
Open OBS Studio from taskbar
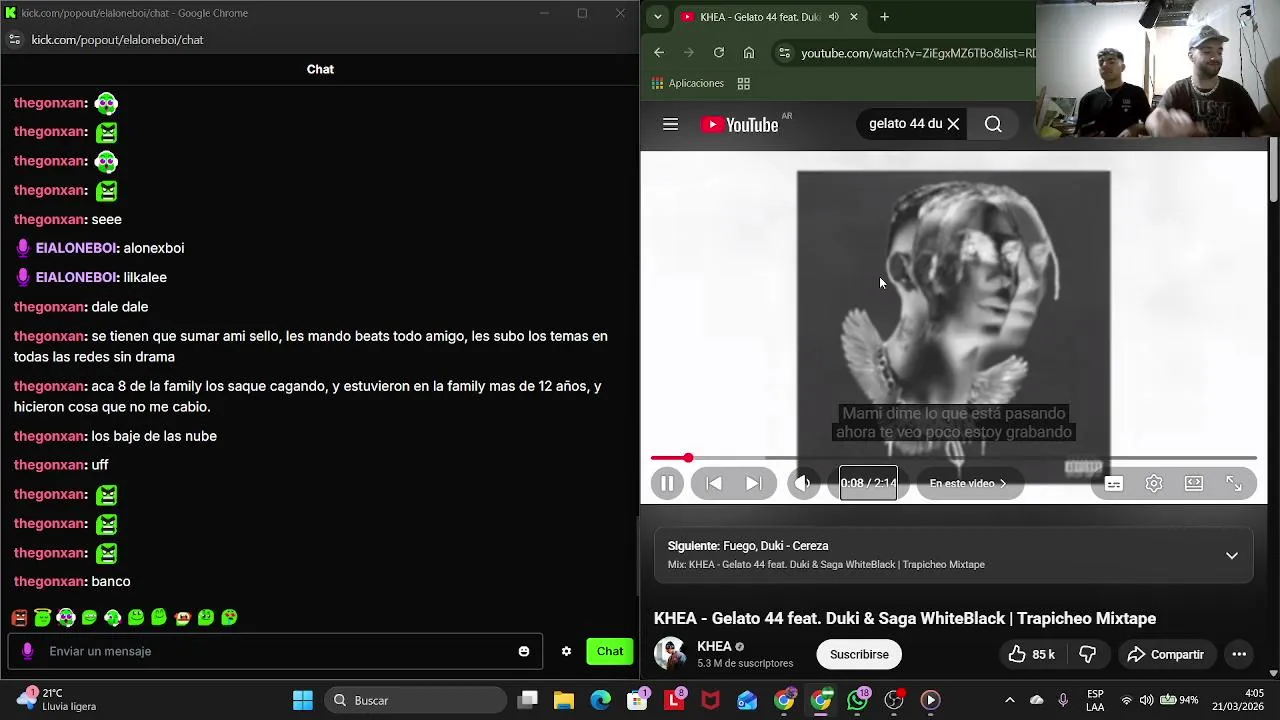(x=894, y=700)
